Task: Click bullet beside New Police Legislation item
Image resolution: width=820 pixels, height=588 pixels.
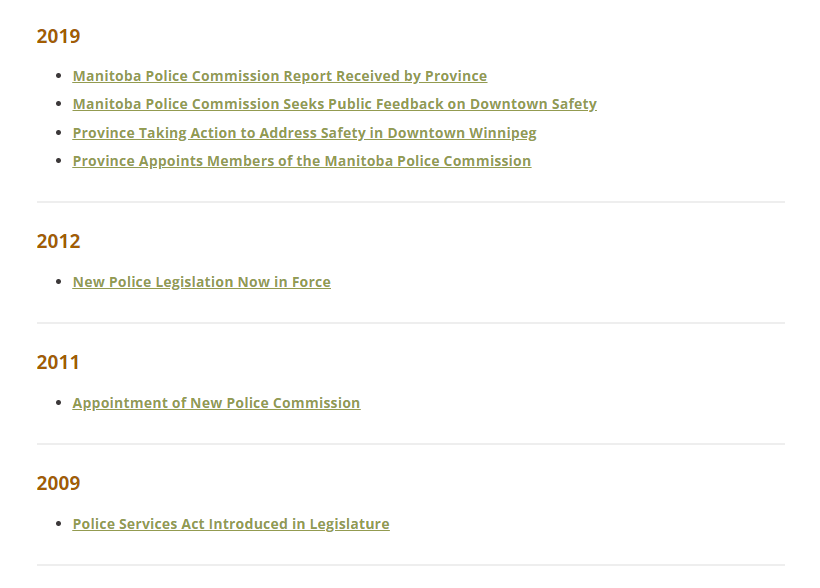Action: (x=59, y=282)
